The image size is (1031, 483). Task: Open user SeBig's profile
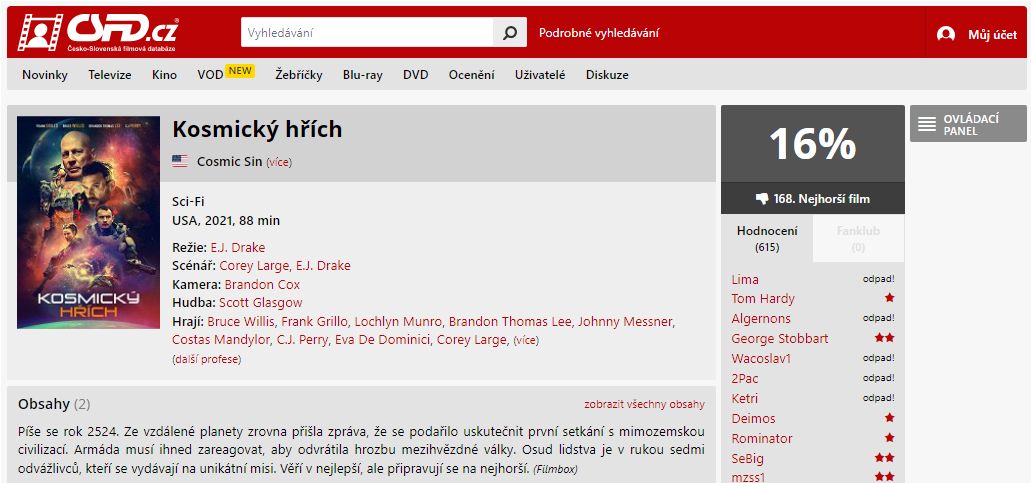[x=748, y=458]
